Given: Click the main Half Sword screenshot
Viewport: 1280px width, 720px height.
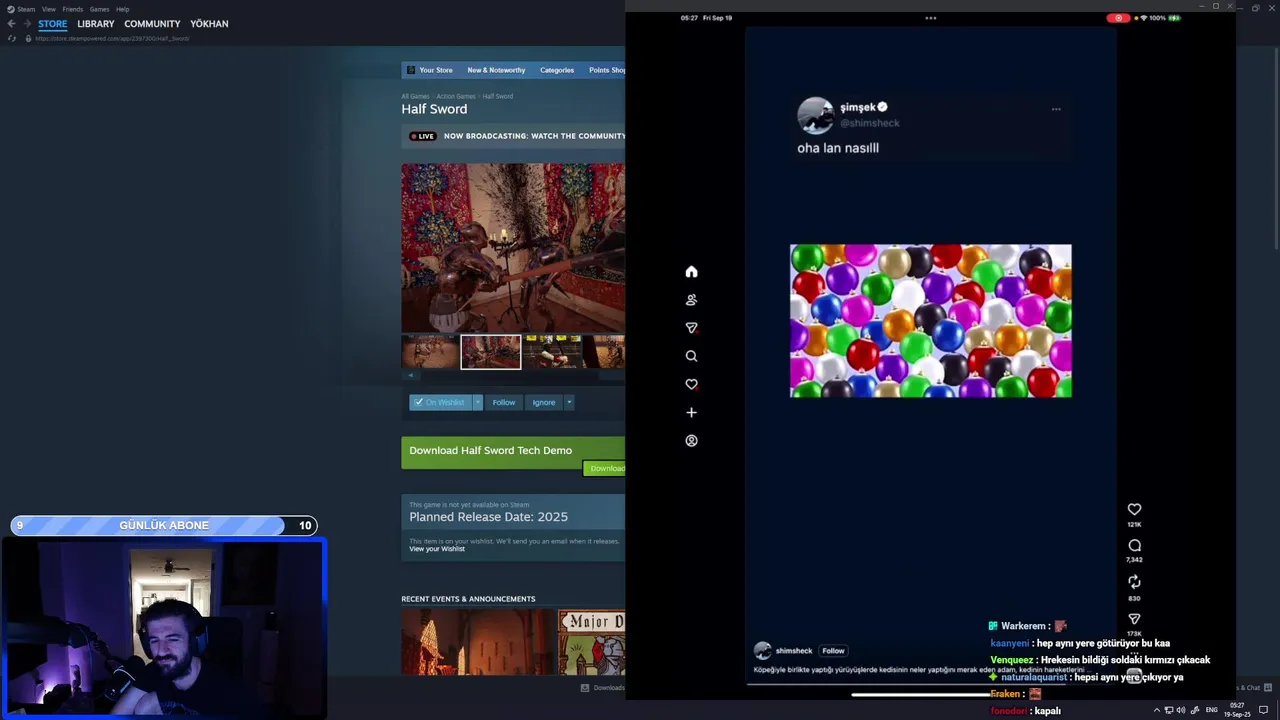Looking at the screenshot, I should pos(513,247).
